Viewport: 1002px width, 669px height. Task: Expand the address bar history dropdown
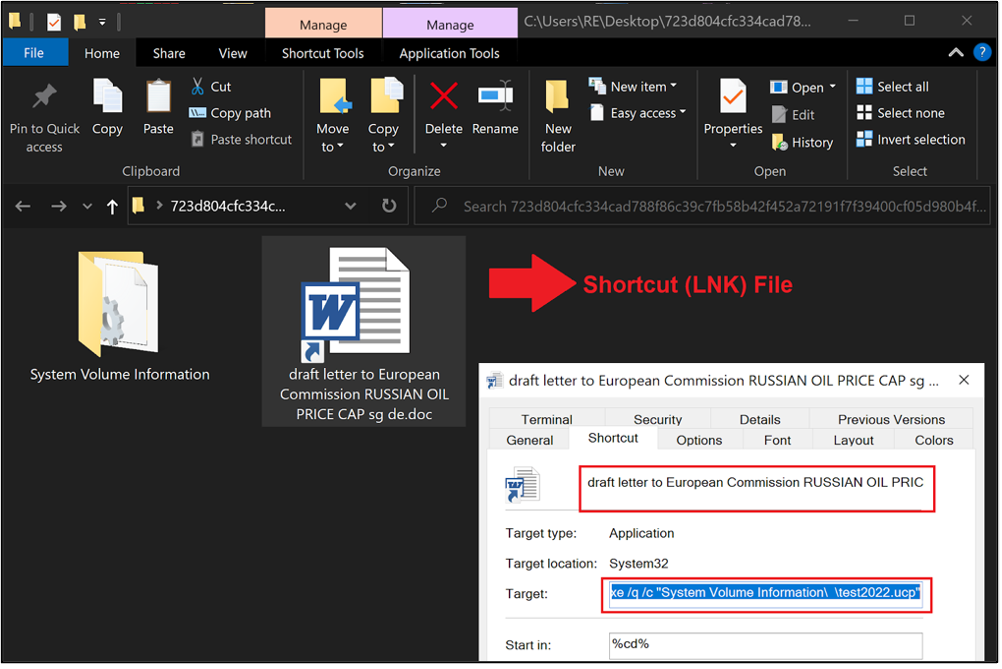click(x=350, y=206)
